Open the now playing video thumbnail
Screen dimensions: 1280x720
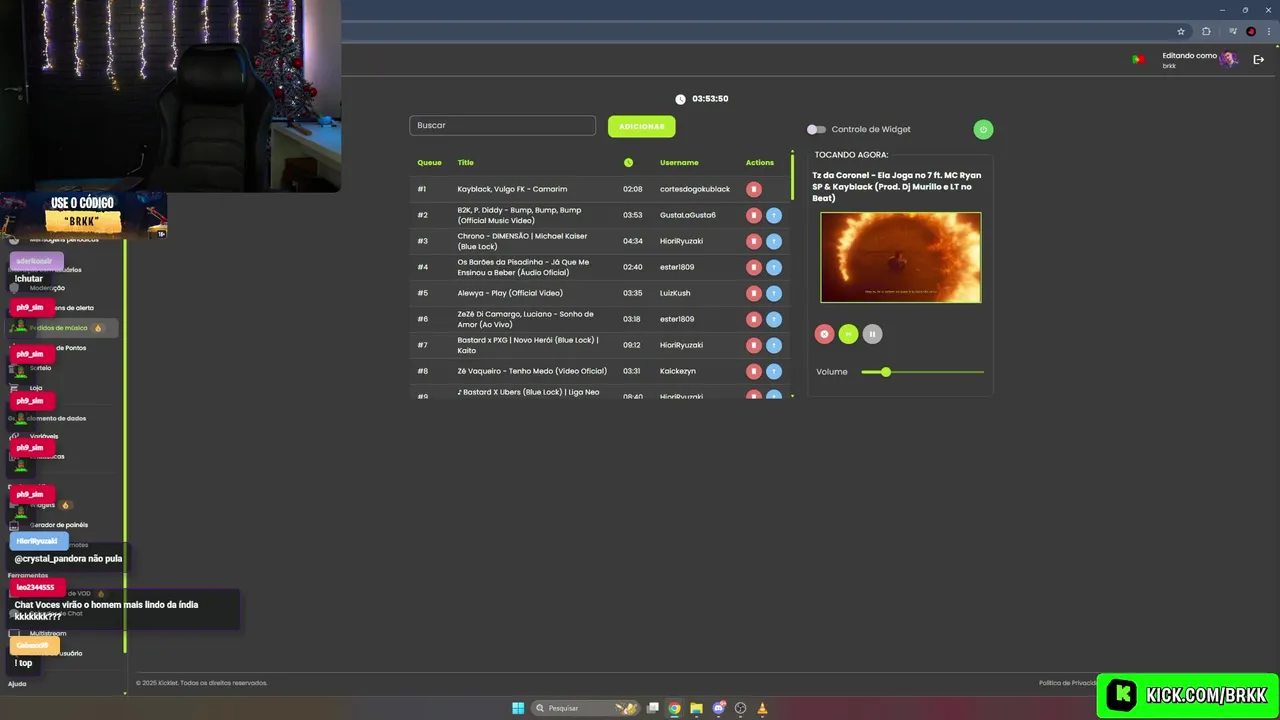901,257
